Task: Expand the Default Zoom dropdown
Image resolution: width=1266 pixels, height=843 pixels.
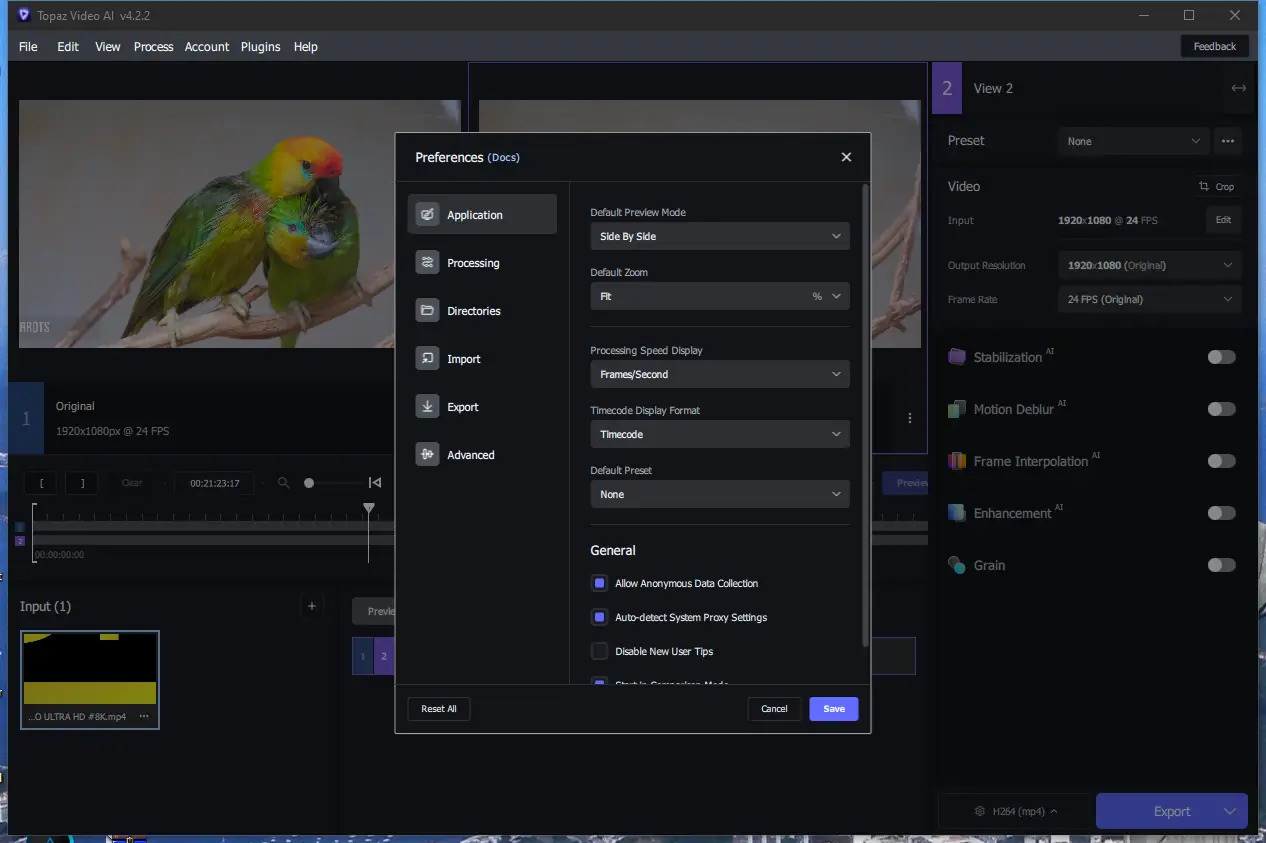Action: point(720,296)
